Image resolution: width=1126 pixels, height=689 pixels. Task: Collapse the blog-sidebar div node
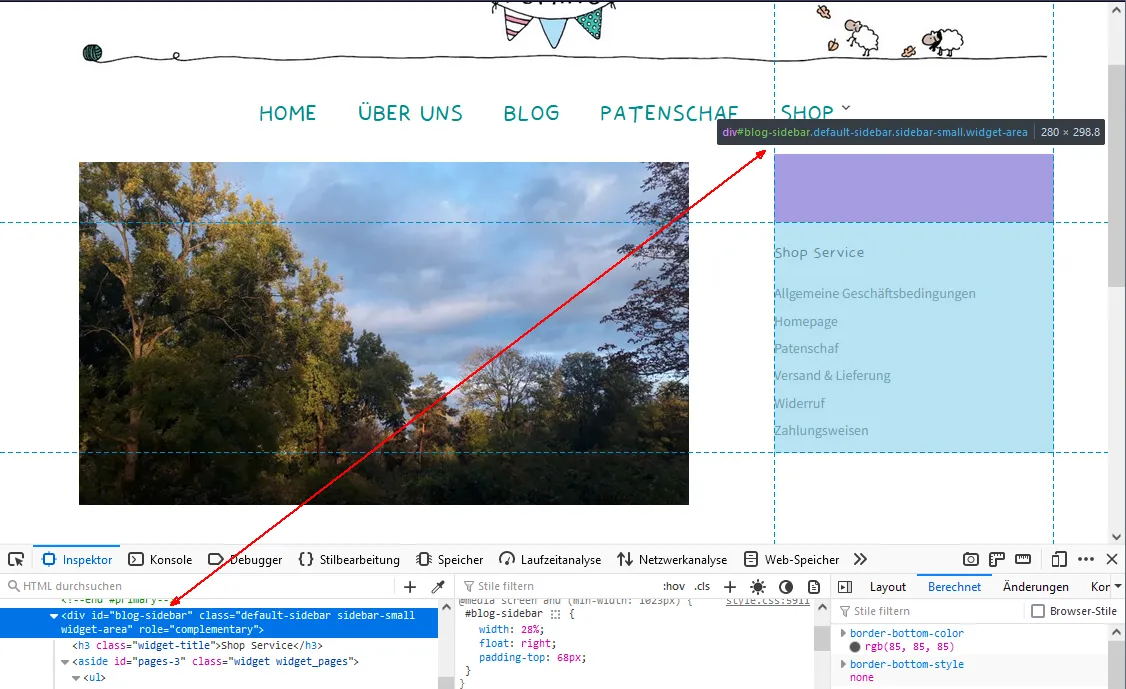[53, 616]
